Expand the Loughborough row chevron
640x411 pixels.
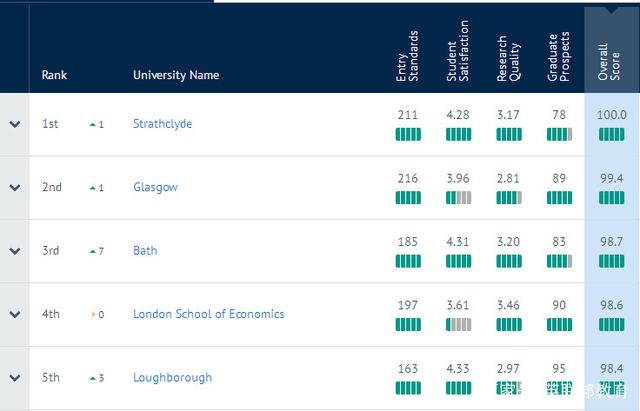point(14,378)
